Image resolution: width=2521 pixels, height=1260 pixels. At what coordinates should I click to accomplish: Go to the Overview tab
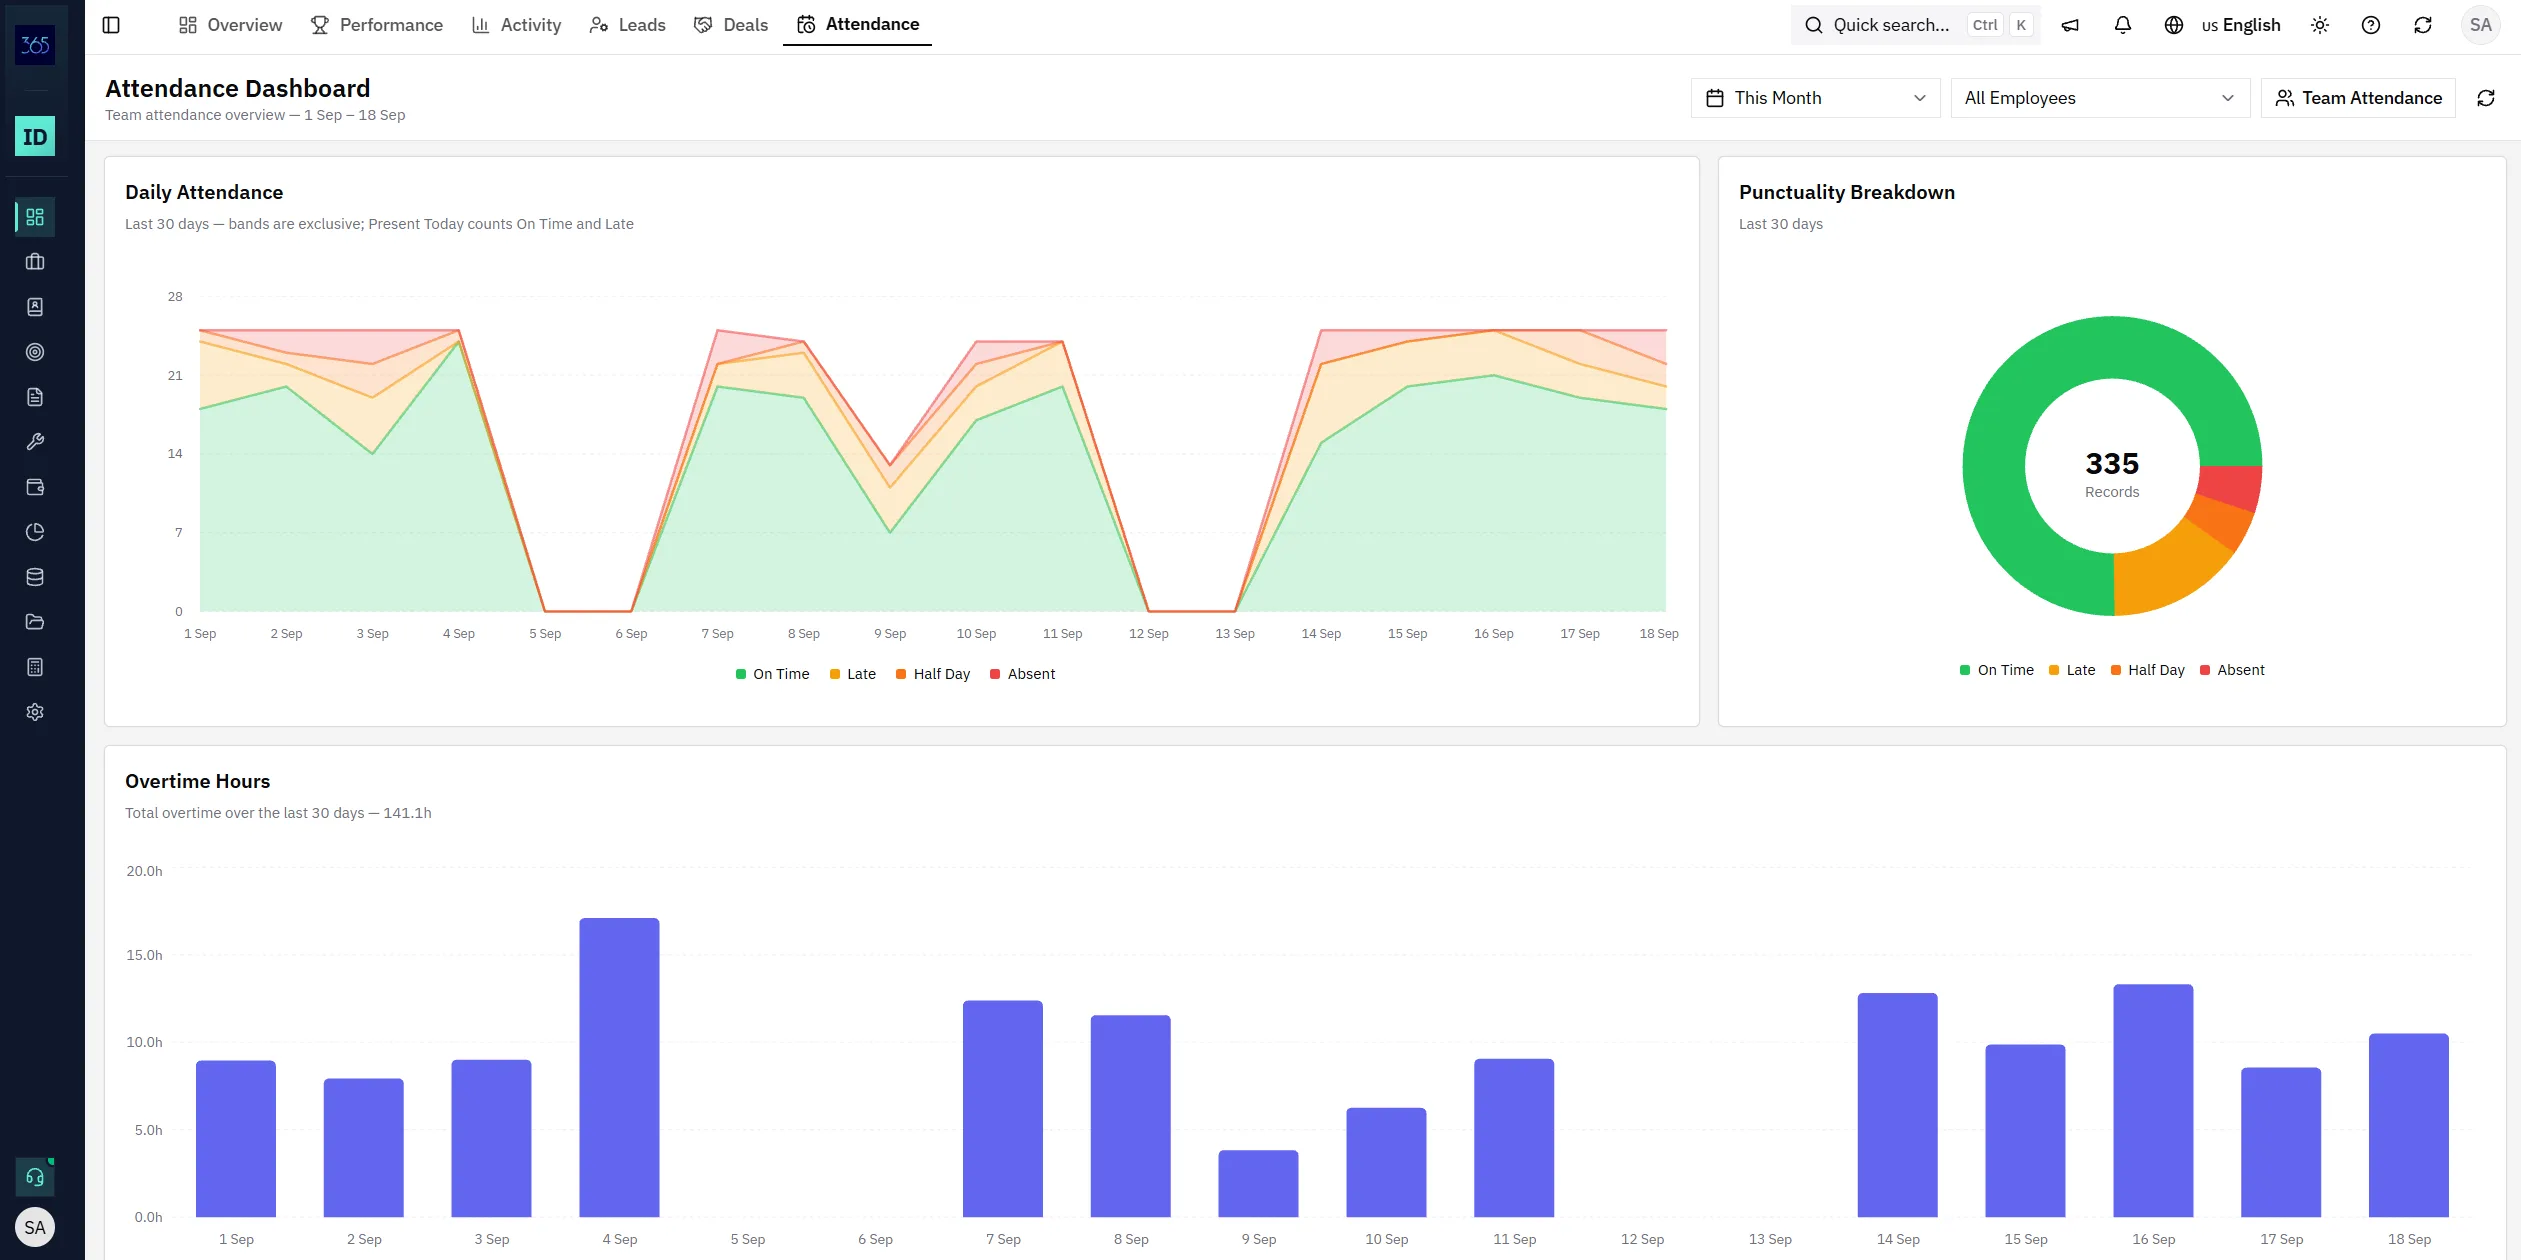pos(230,25)
